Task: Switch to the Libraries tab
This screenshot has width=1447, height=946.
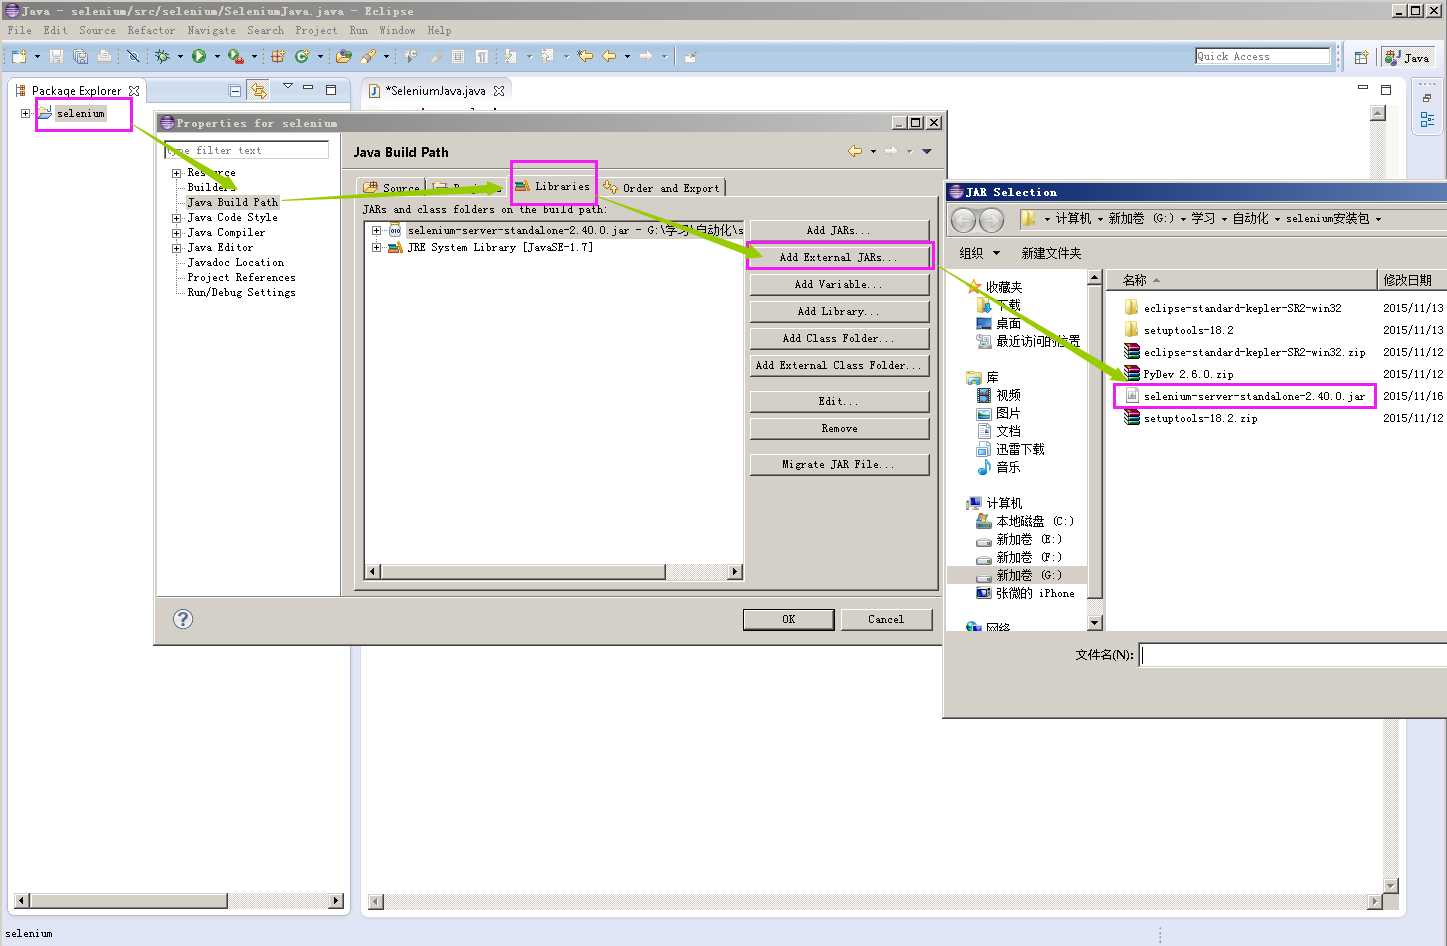Action: [553, 186]
